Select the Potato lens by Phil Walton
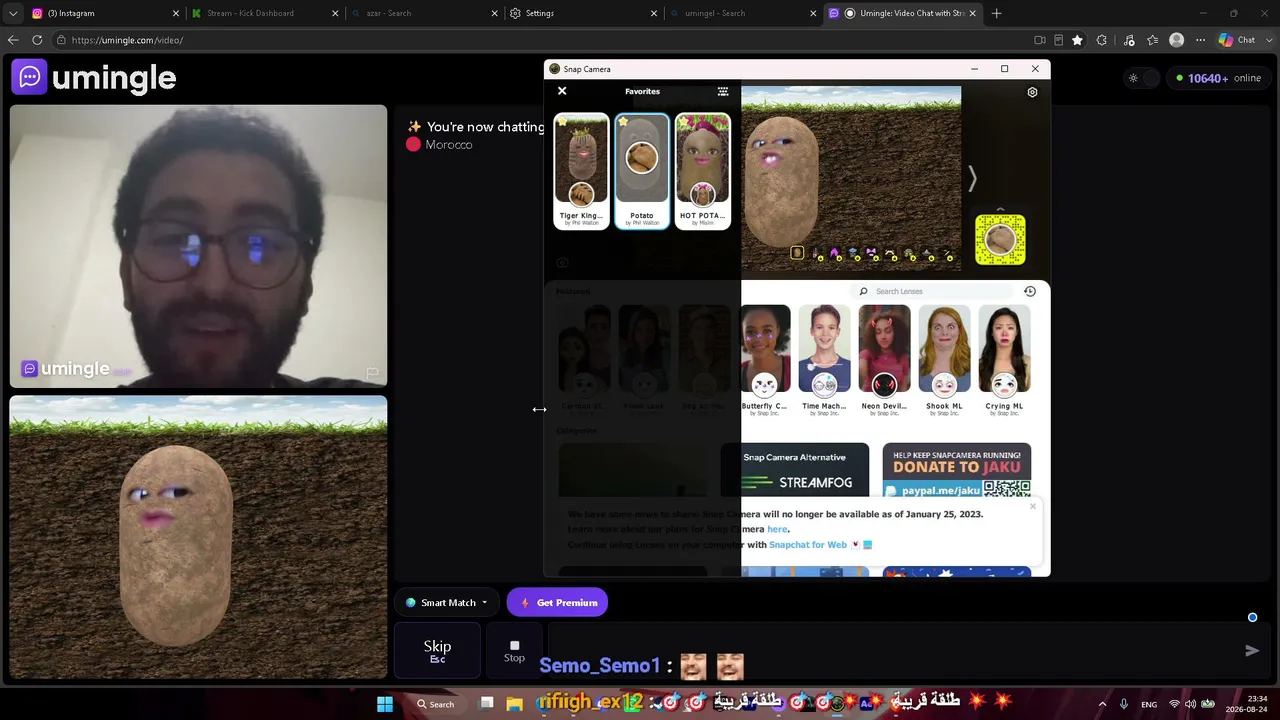Viewport: 1280px width, 720px height. 642,171
